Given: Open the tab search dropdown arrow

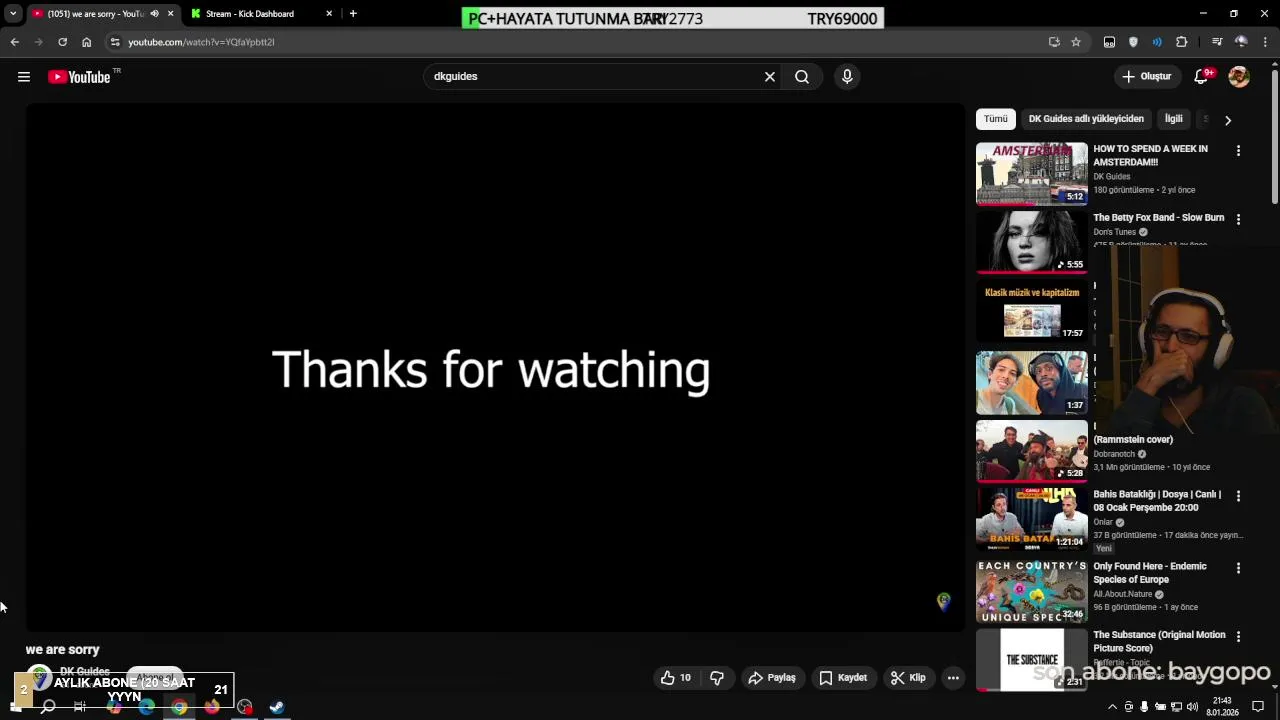Looking at the screenshot, I should (13, 14).
